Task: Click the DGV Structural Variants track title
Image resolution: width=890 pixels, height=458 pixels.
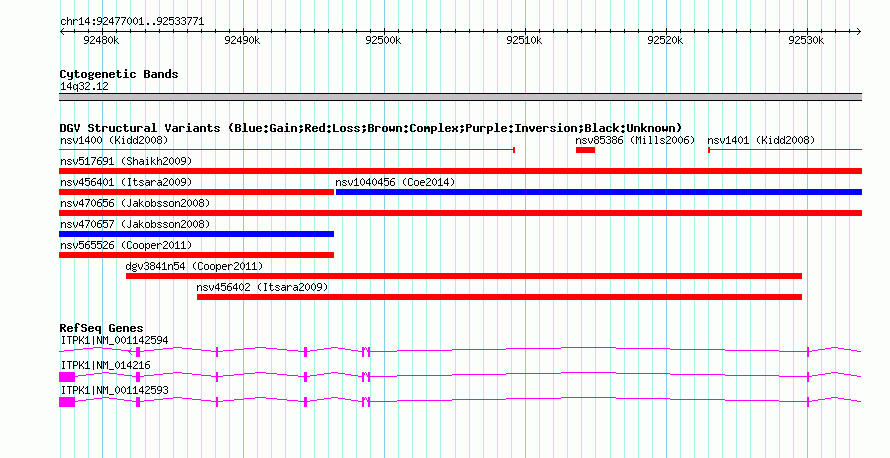Action: click(x=371, y=128)
